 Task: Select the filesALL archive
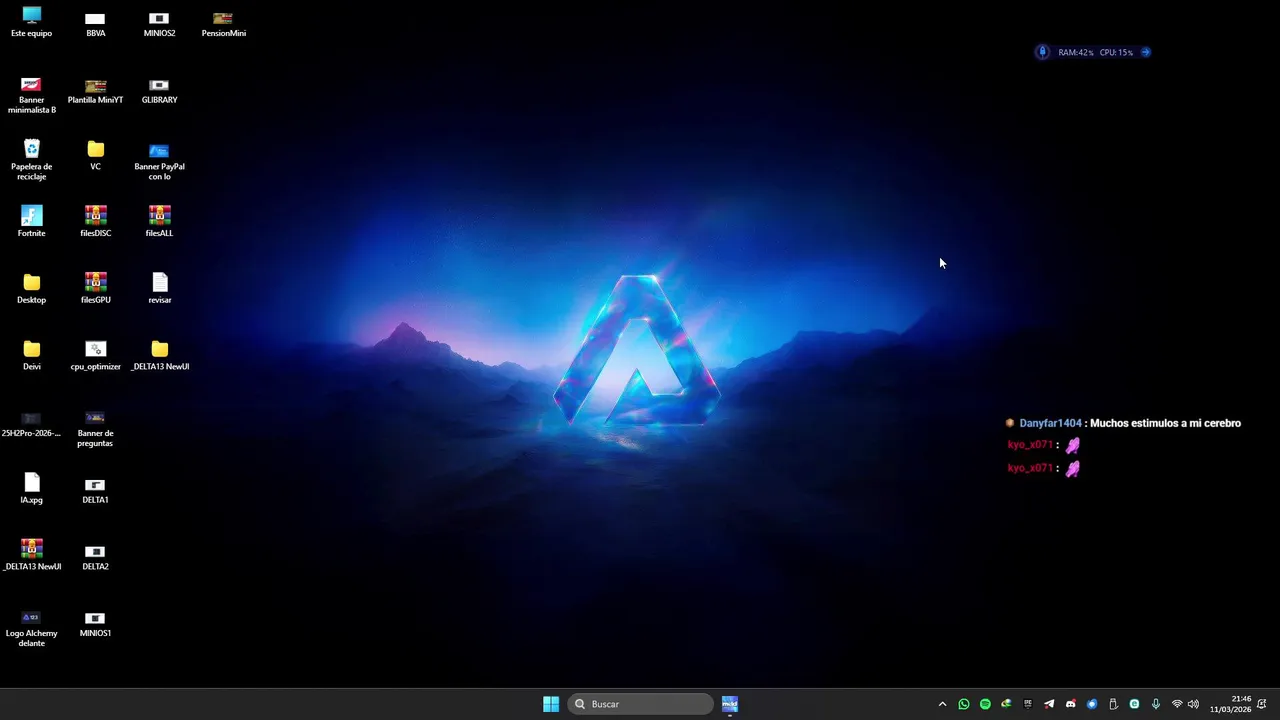(x=159, y=222)
